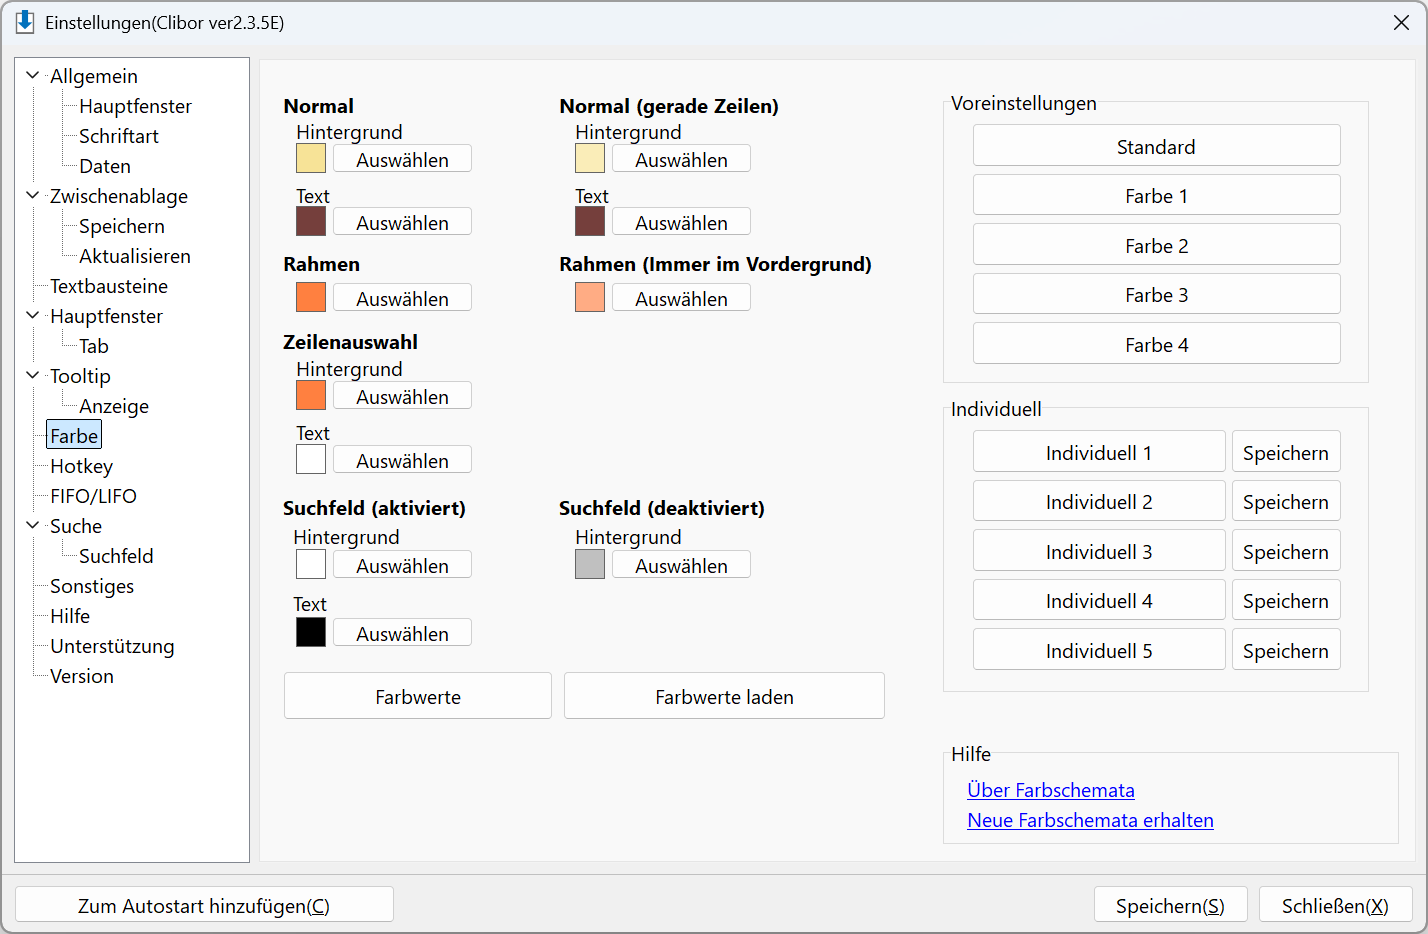Screen dimensions: 1428x934
Task: Click the Normal Hintergrund color swatch
Action: pyautogui.click(x=311, y=158)
